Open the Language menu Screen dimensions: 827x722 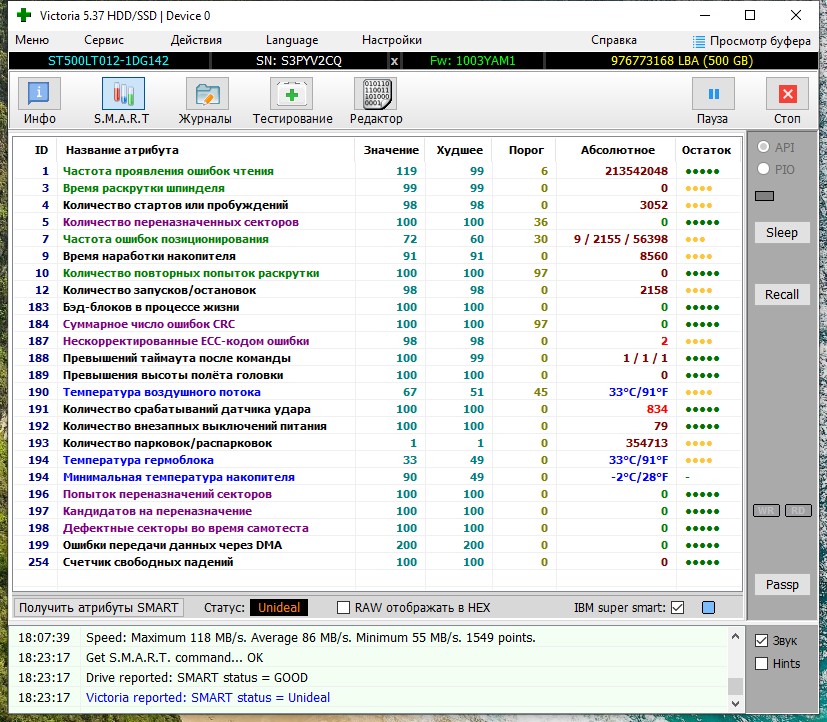292,40
